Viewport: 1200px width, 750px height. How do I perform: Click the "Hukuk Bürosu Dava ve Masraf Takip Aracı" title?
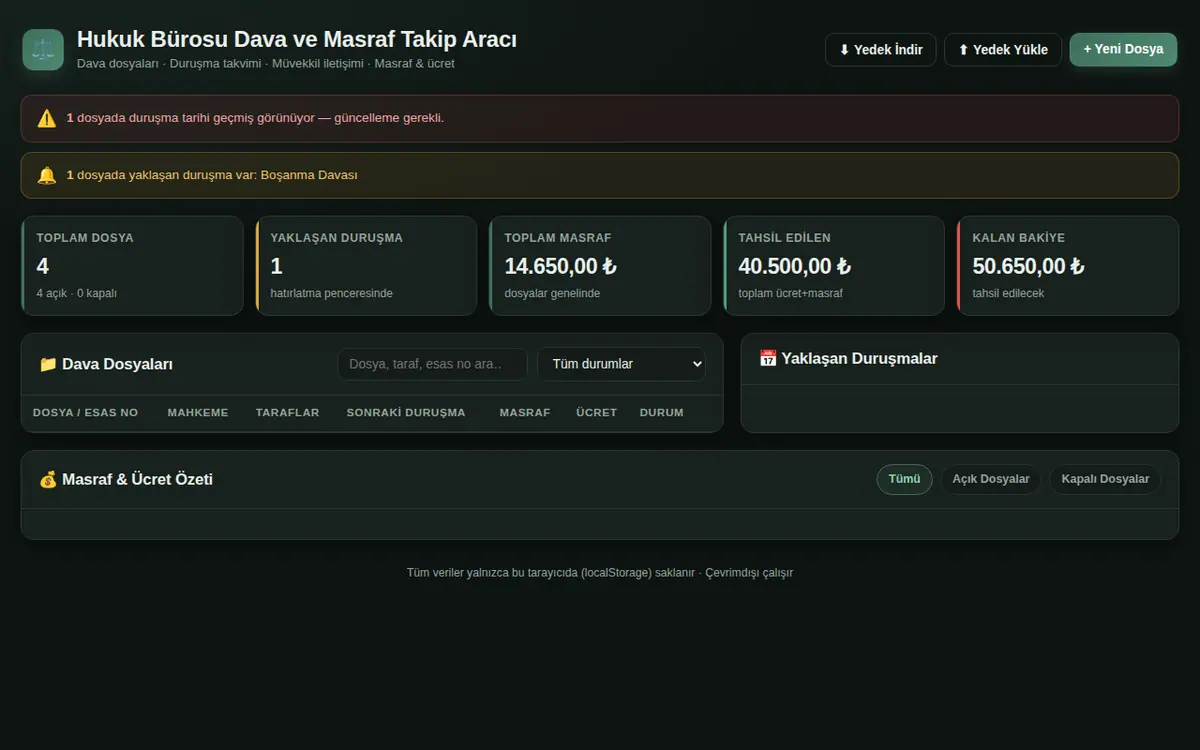point(297,40)
